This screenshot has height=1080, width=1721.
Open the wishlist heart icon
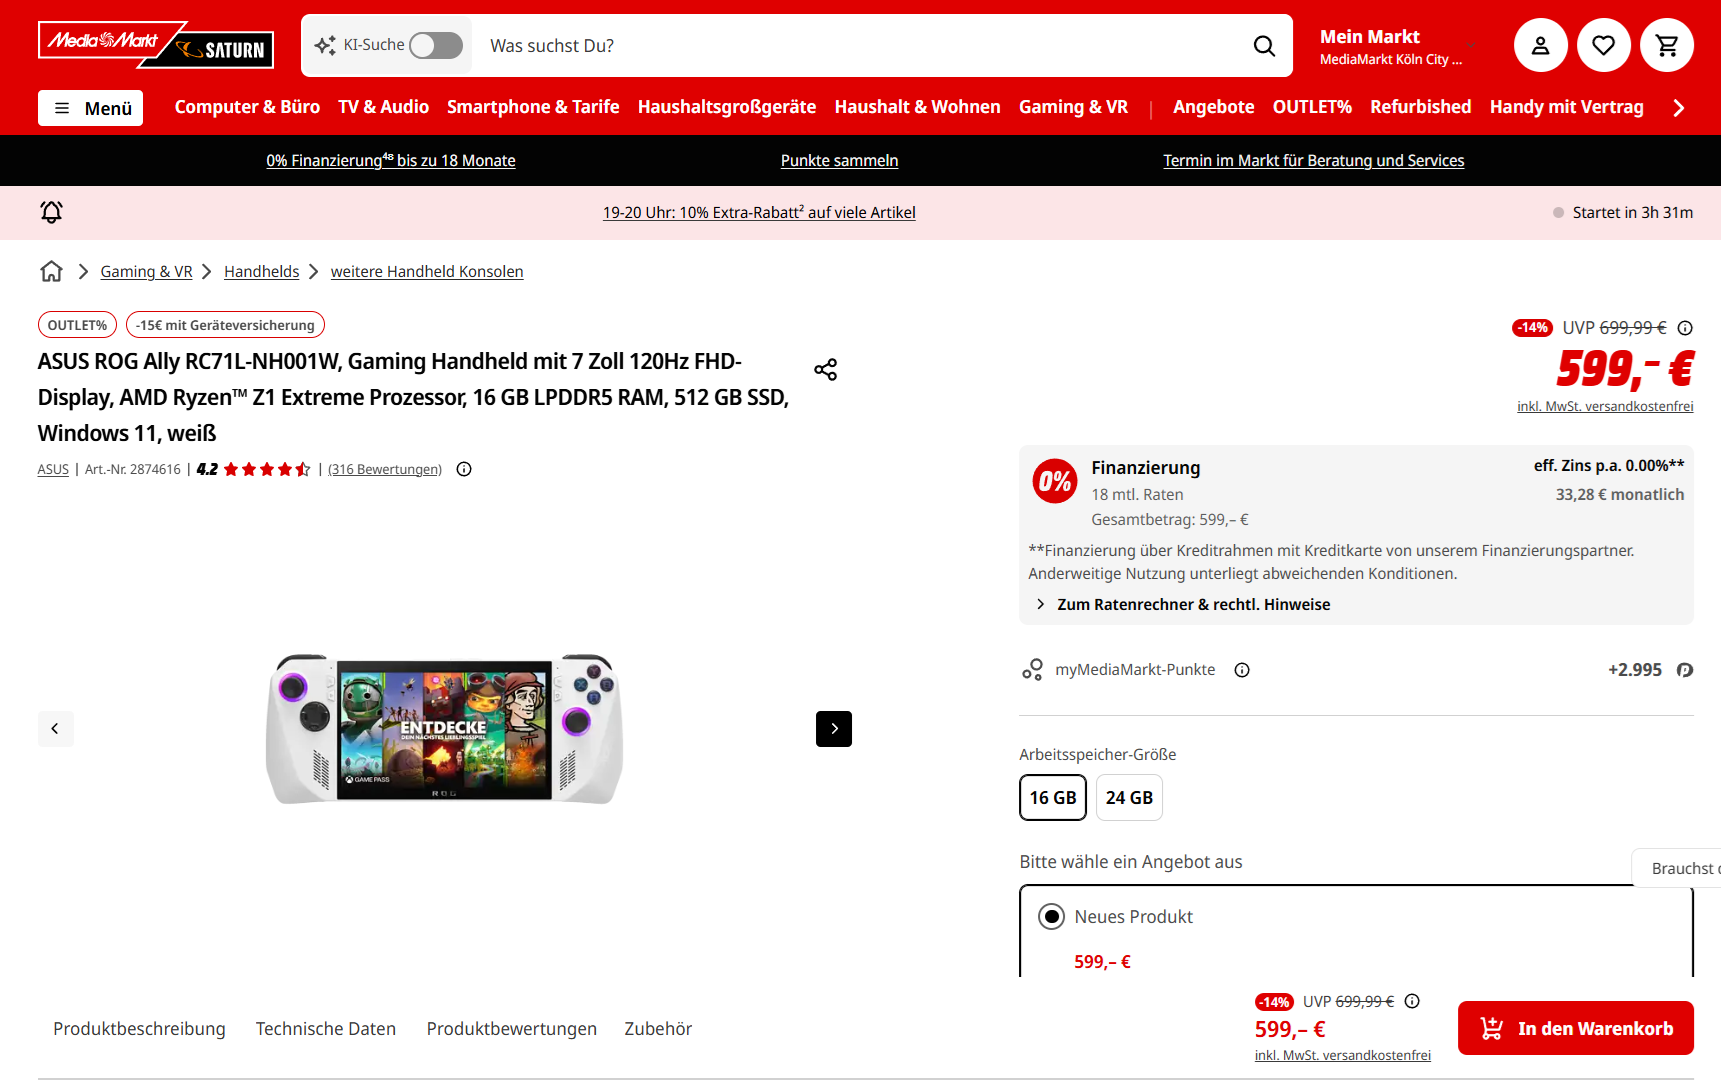pos(1603,45)
